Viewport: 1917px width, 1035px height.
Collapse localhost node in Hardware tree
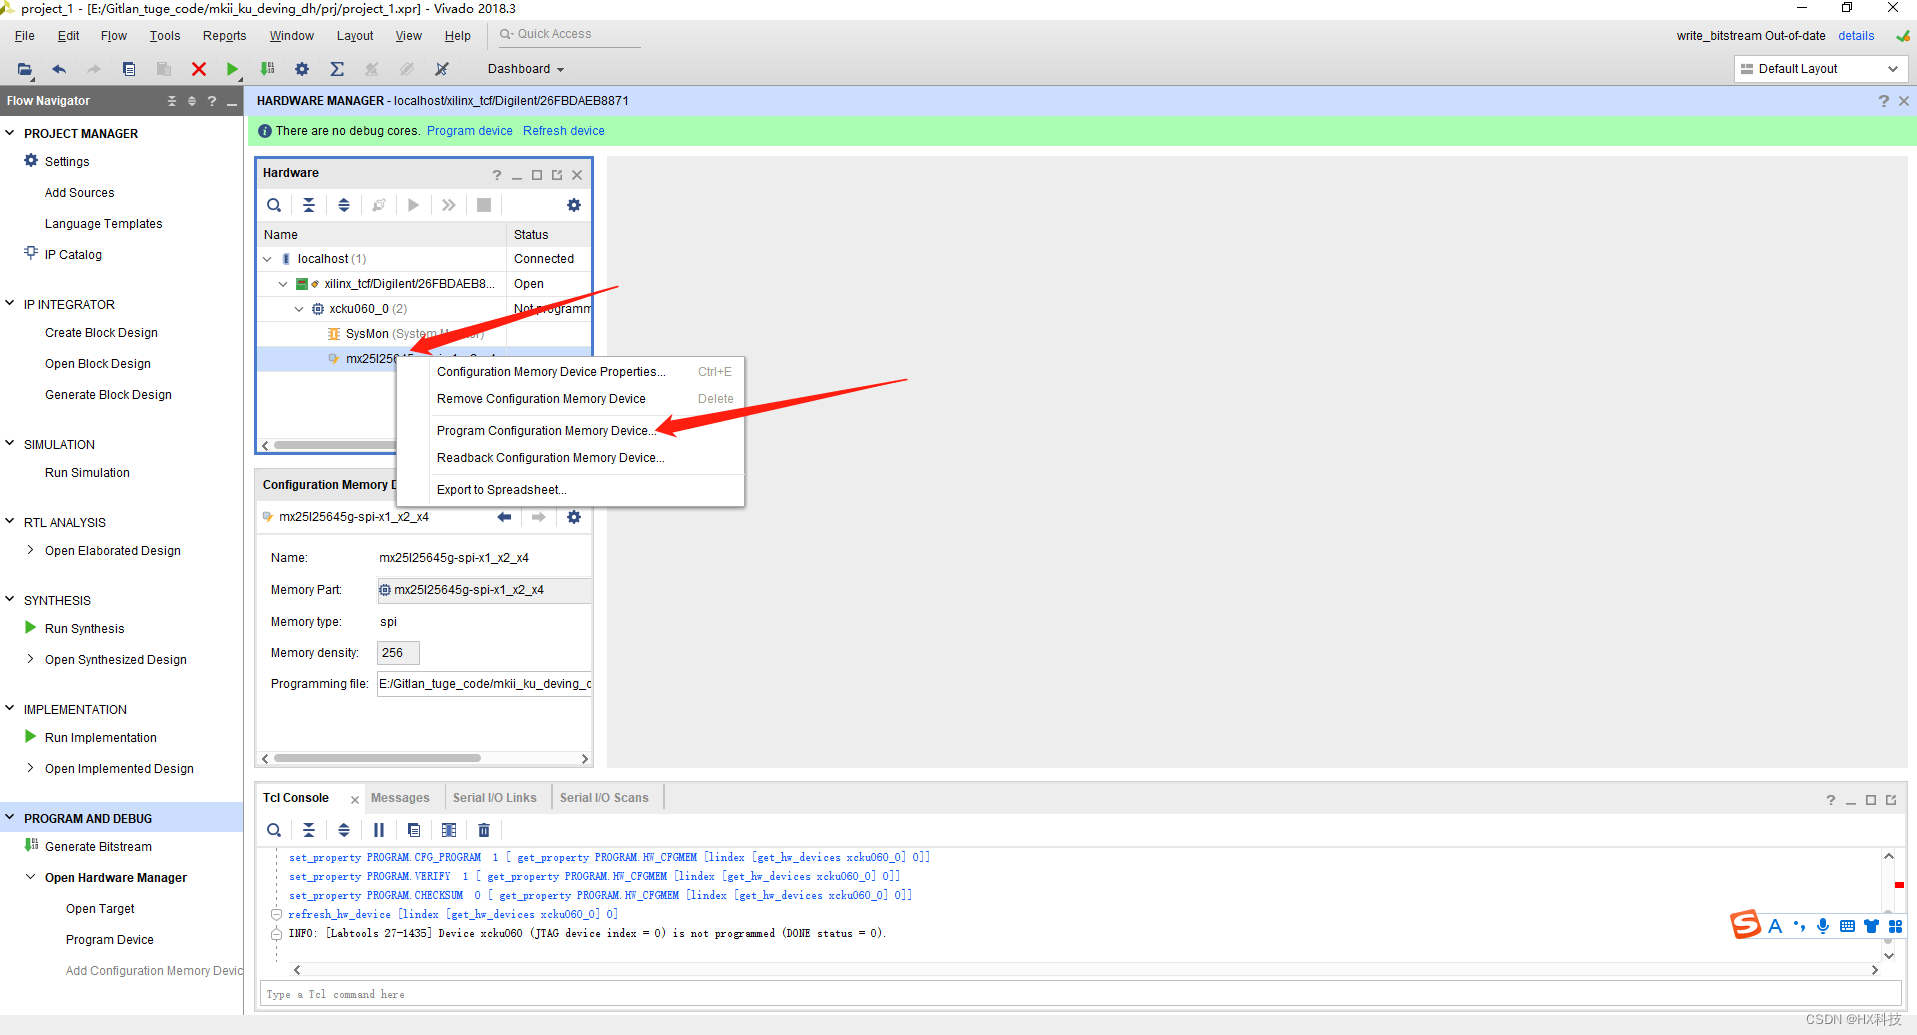[x=268, y=259]
